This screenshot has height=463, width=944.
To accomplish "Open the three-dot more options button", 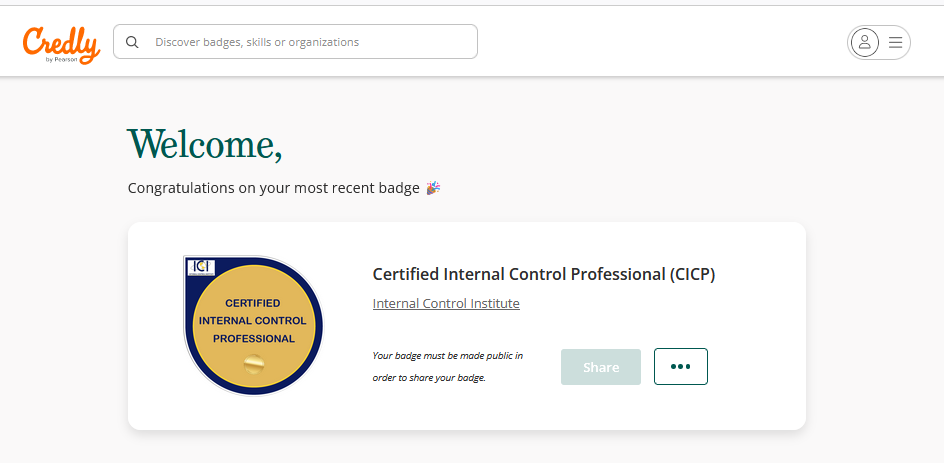I will pyautogui.click(x=681, y=366).
